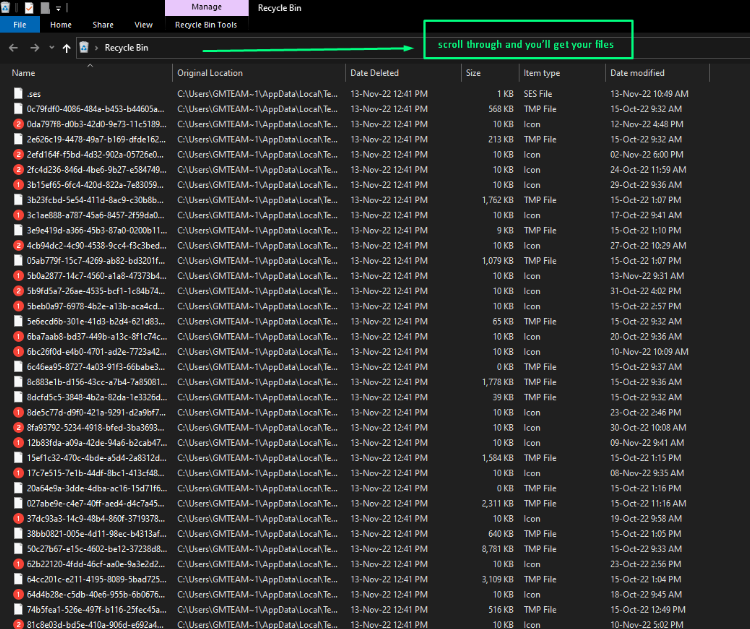
Task: Select icon of 3e9e419d-a366 file
Action: point(18,230)
